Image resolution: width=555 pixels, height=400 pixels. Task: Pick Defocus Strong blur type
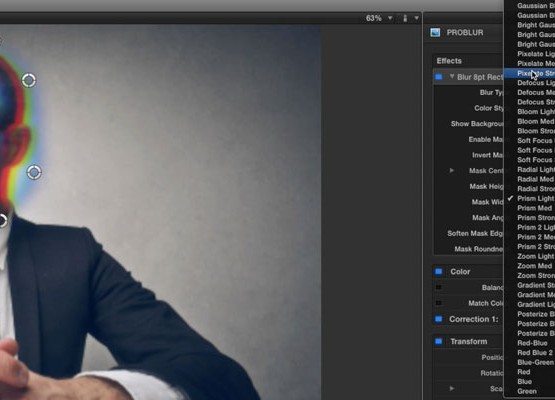point(536,102)
